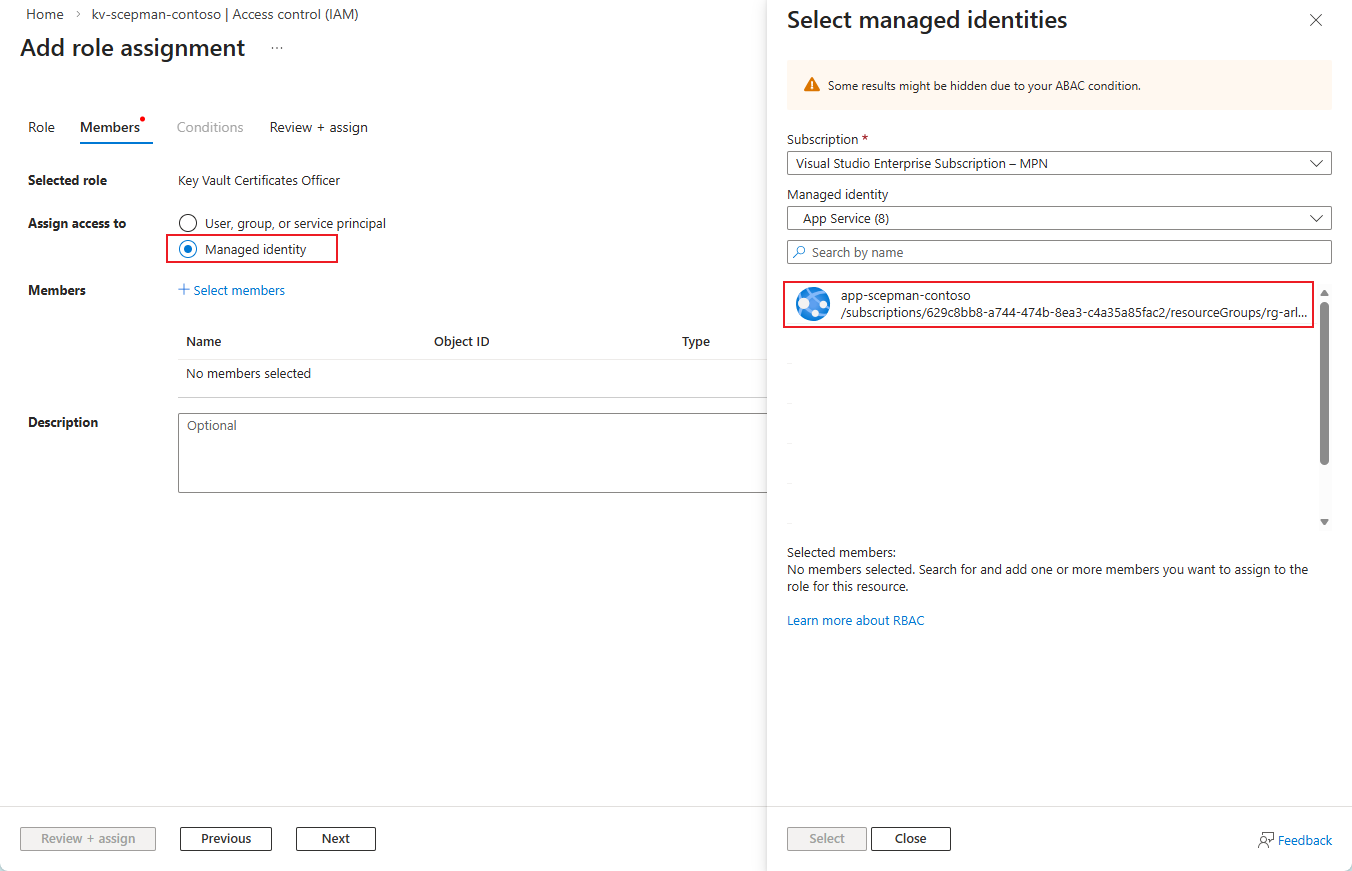Screen dimensions: 1352x871
Task: Click in the Description text box
Action: pos(472,453)
